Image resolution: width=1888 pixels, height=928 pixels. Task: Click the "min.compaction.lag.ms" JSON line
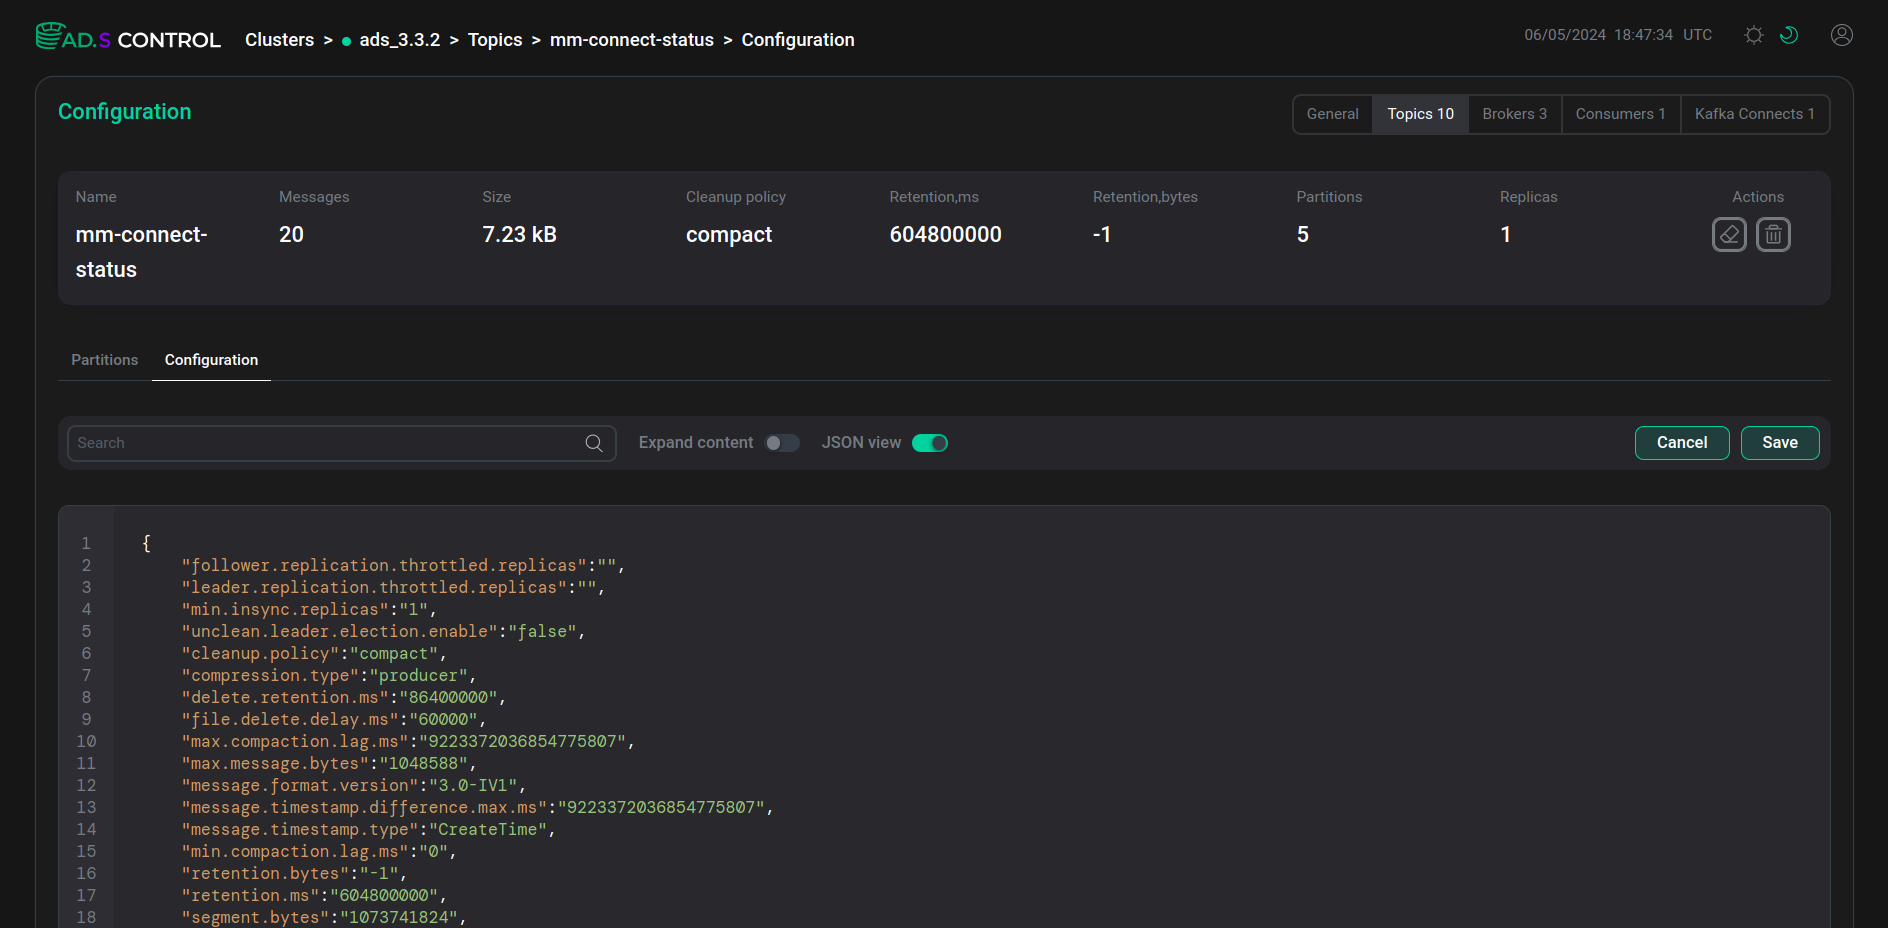coord(319,851)
